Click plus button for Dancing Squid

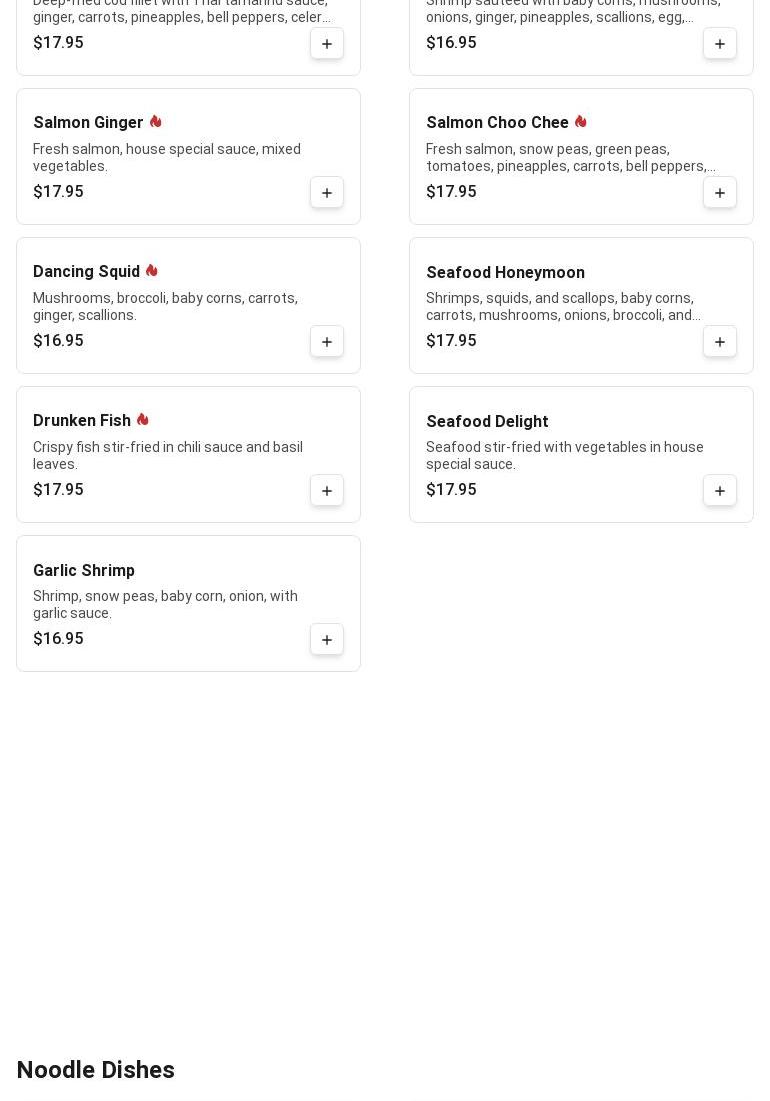[x=327, y=341]
